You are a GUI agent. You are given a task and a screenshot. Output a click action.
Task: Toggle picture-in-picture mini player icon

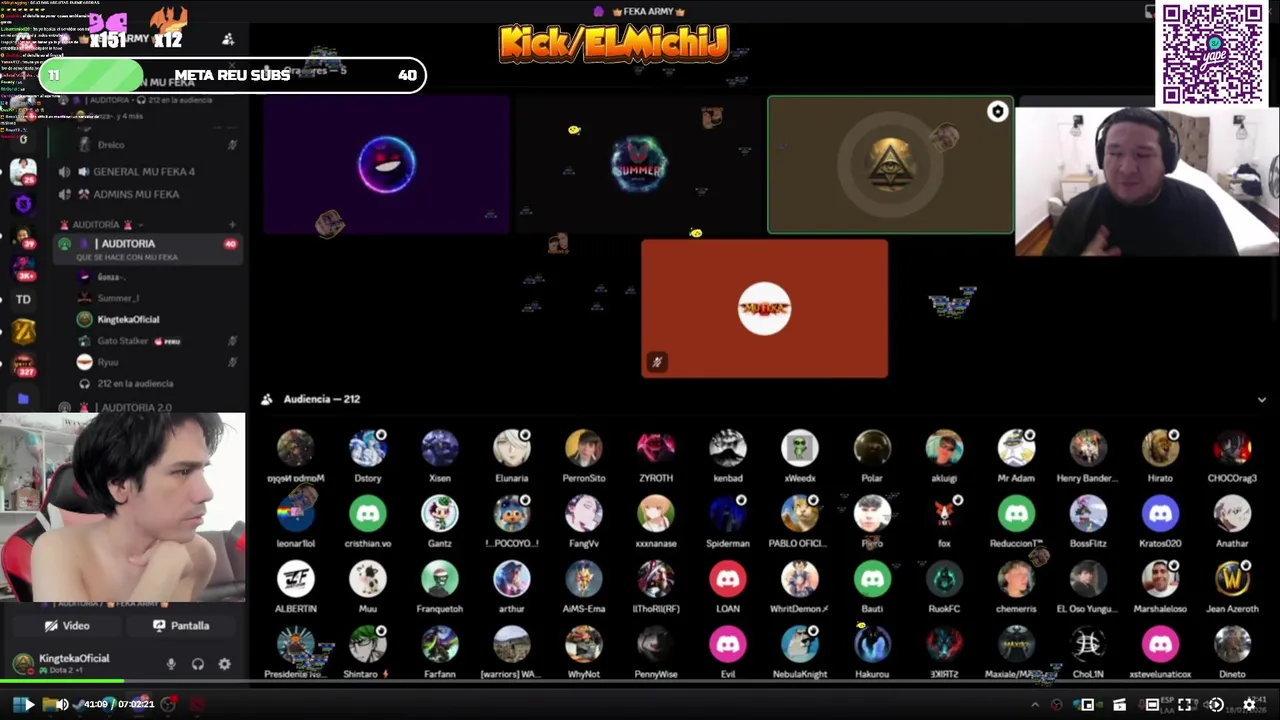pyautogui.click(x=1087, y=705)
